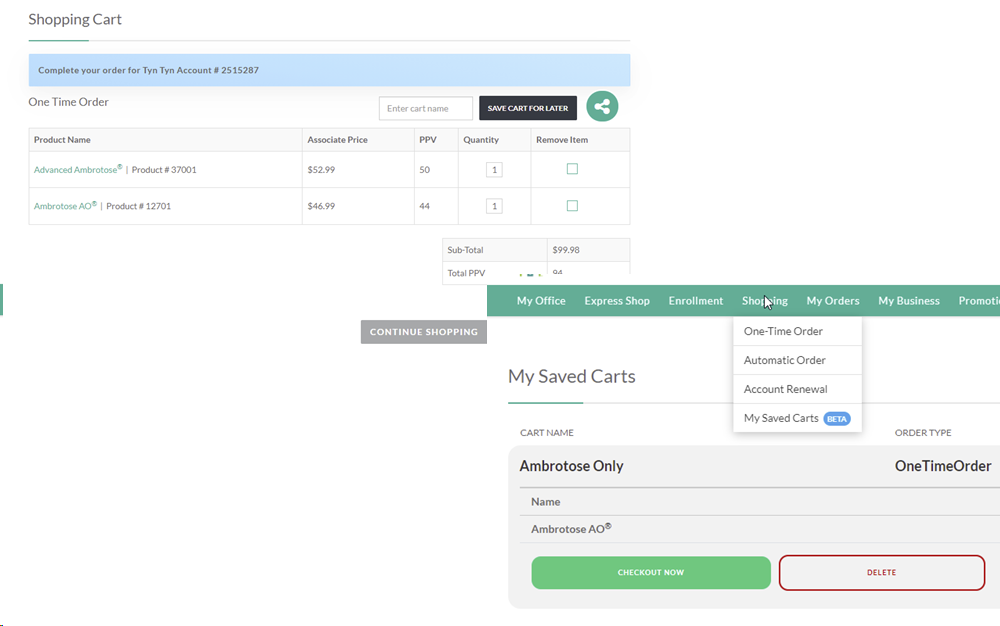
Task: Select Account Renewal from dropdown
Action: 797,389
